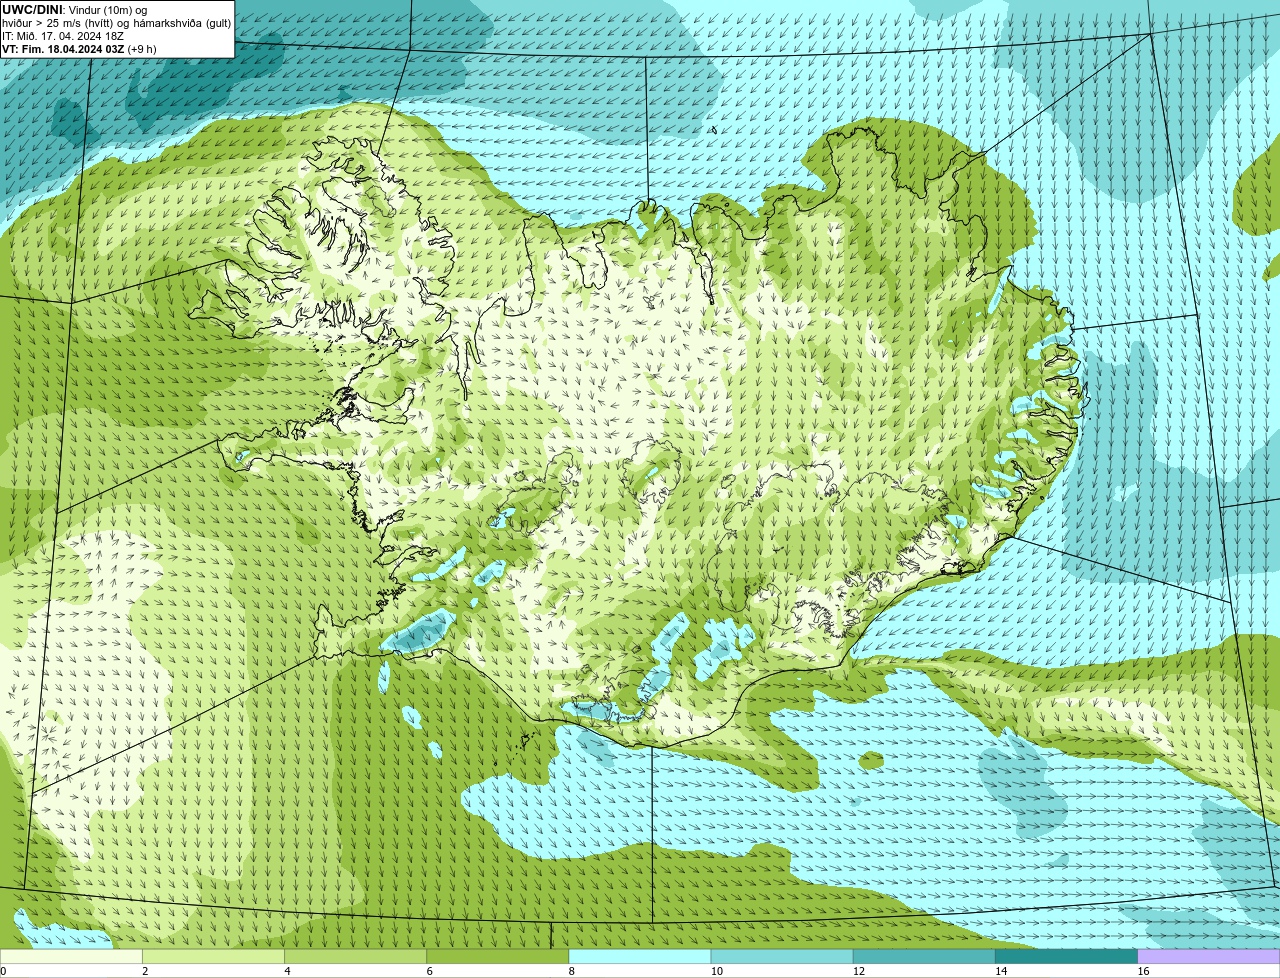Click the 'IT: Mið. 17. 04. 2024 18Z' line
1280x978 pixels.
63,35
